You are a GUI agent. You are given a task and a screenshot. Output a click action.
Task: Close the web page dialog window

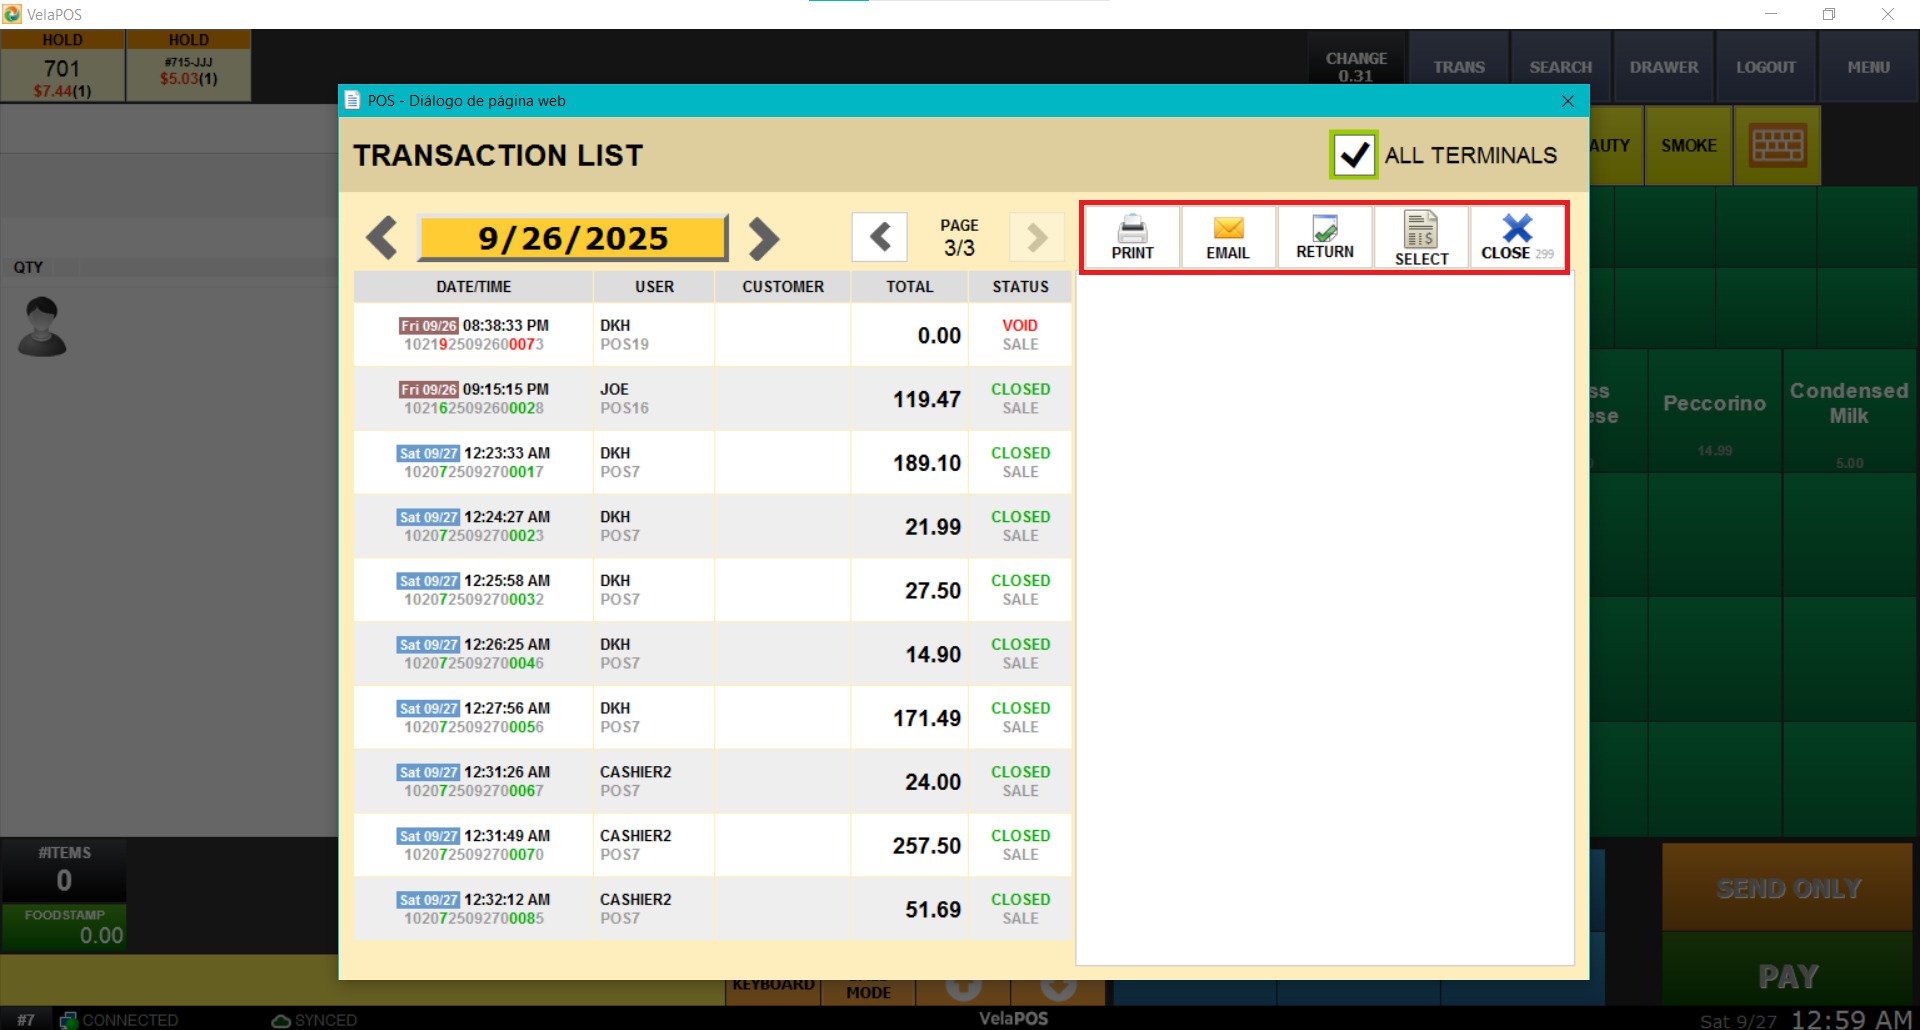[1567, 101]
